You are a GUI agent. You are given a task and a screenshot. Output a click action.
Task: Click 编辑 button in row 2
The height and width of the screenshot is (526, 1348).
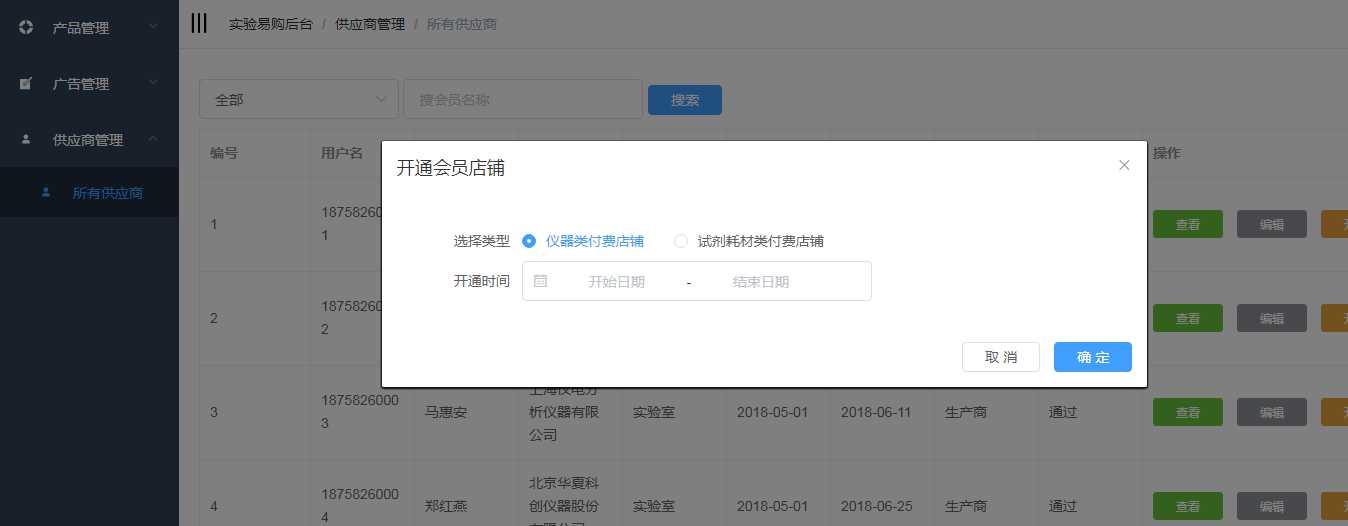[1272, 318]
